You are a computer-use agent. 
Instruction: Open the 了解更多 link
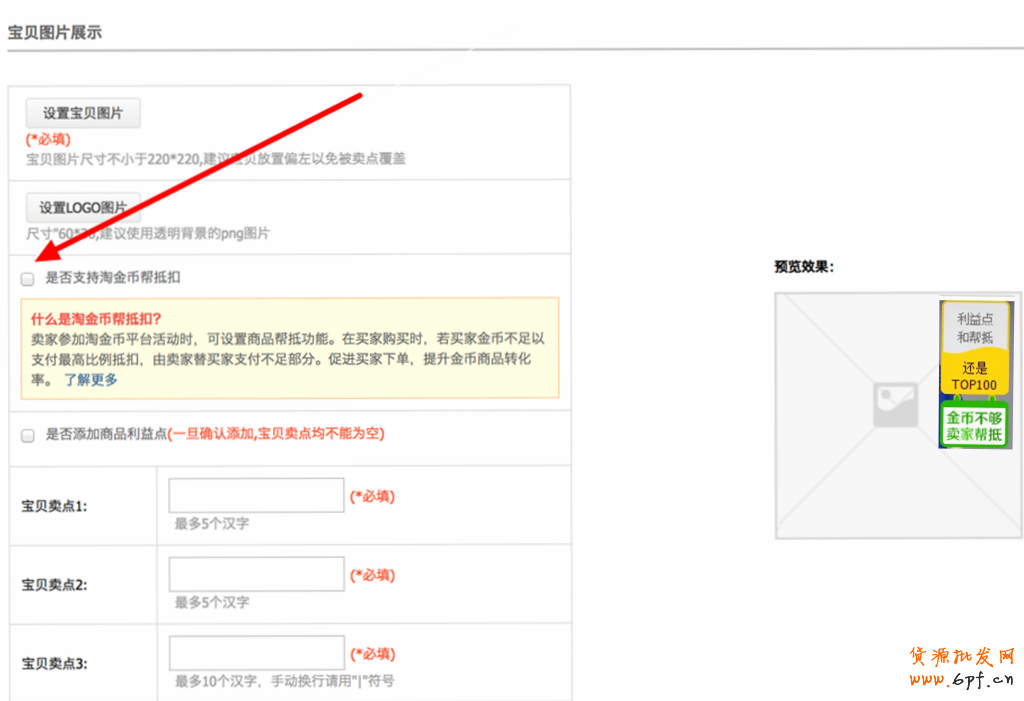click(91, 380)
